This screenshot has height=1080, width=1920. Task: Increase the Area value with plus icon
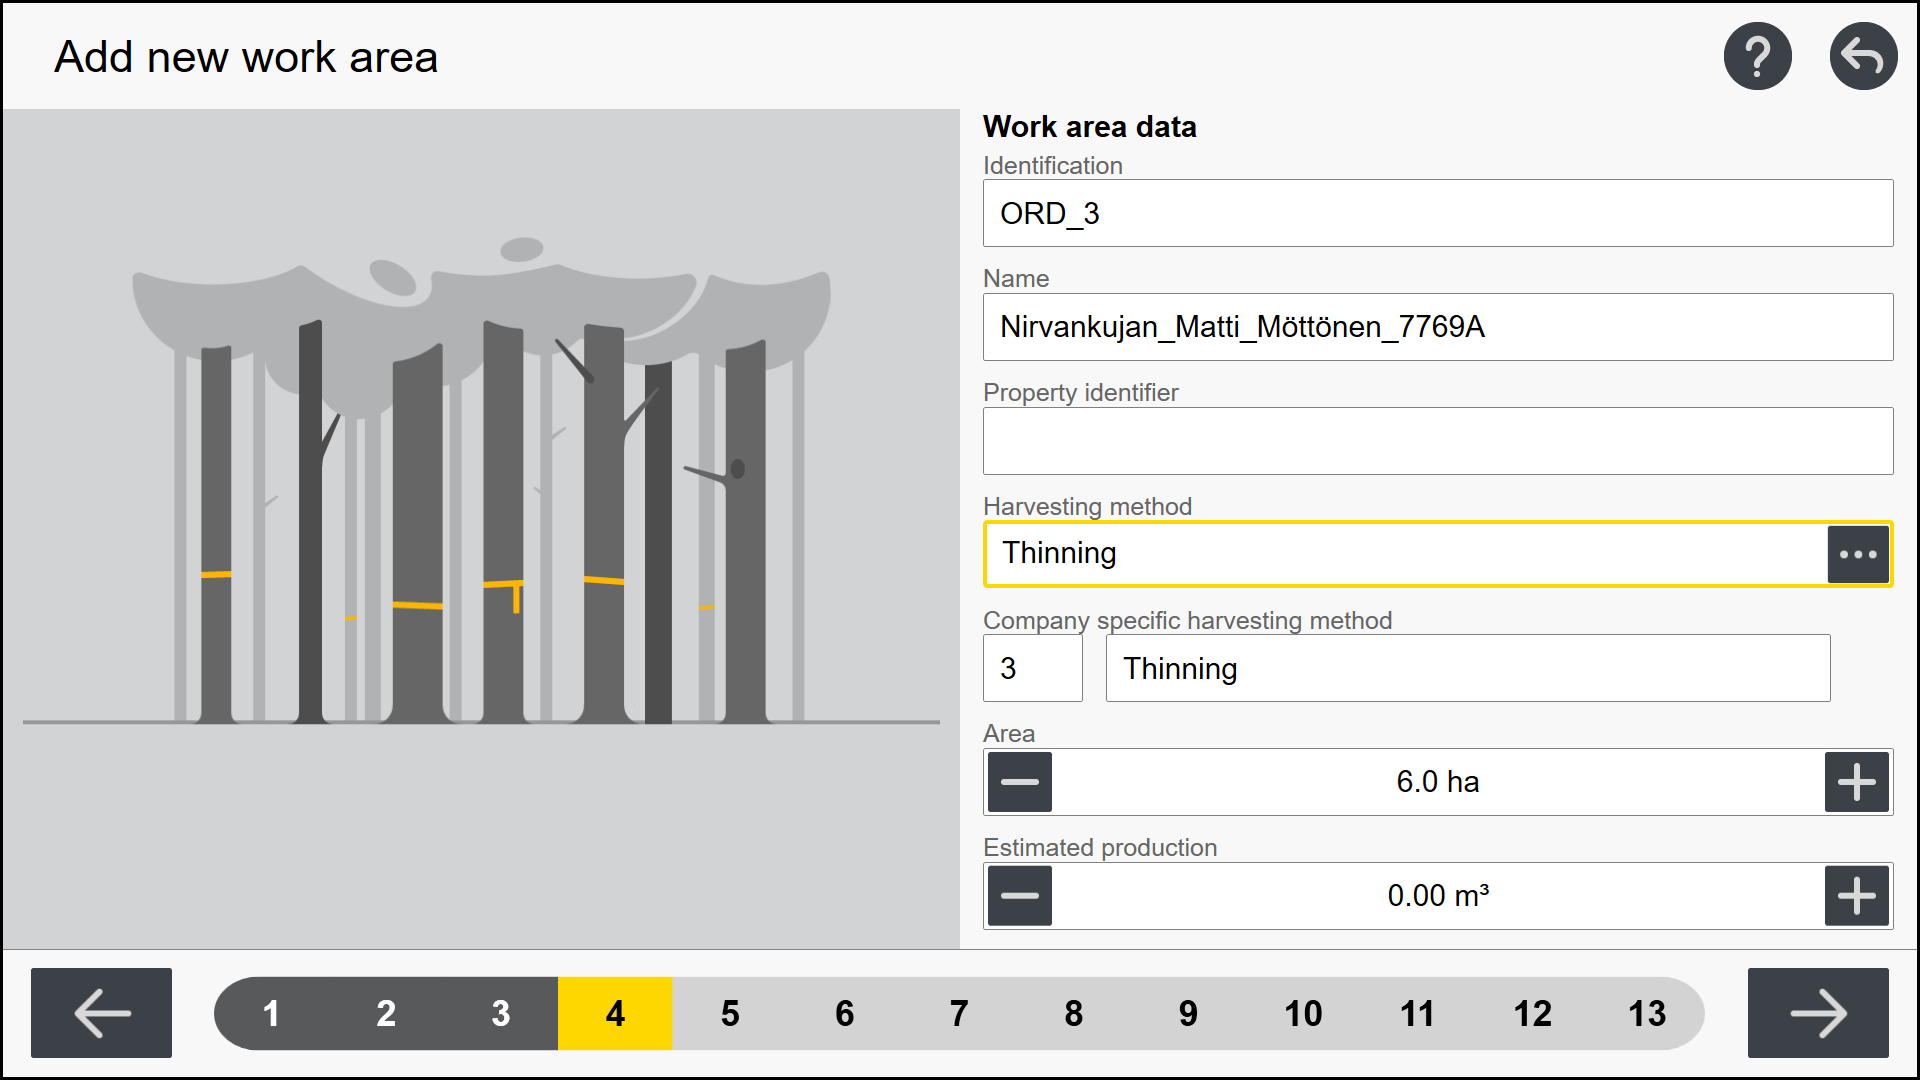click(x=1857, y=782)
